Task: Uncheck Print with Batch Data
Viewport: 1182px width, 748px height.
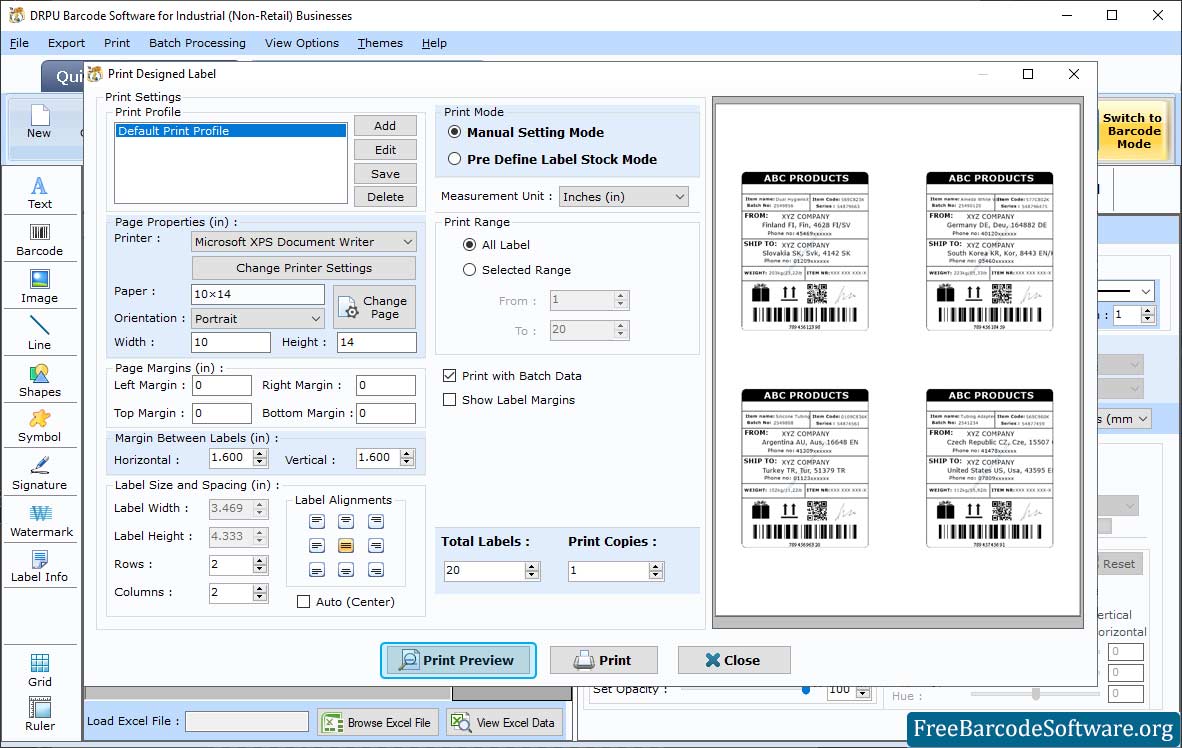Action: (449, 376)
